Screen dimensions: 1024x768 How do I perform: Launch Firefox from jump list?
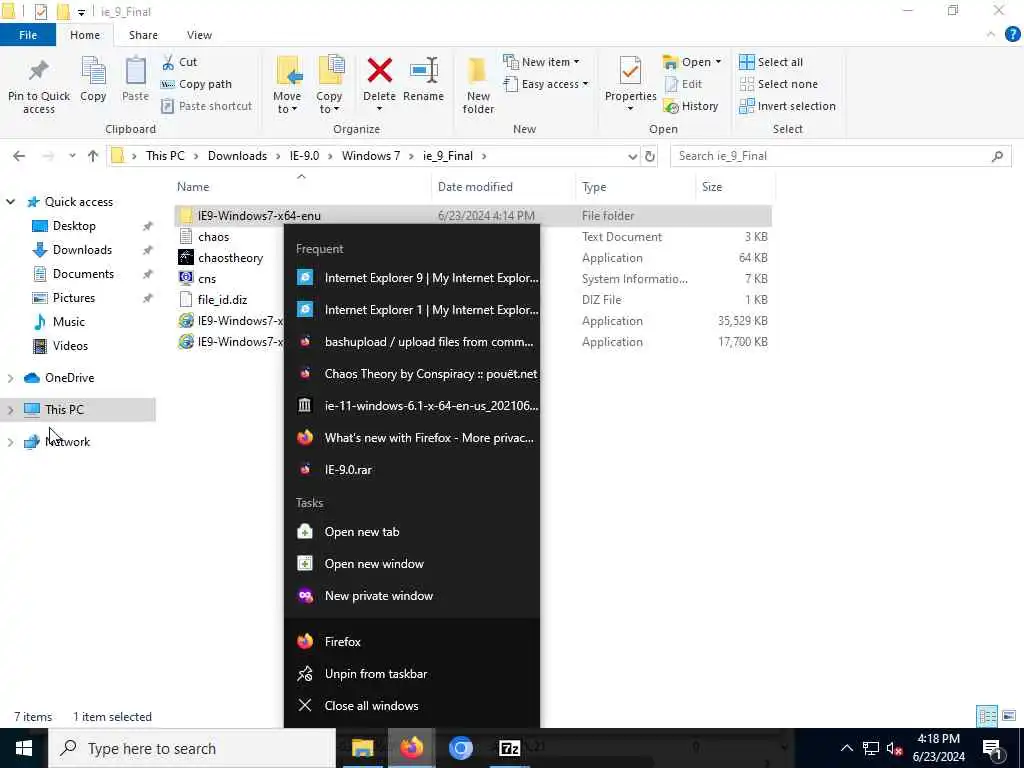[412, 641]
